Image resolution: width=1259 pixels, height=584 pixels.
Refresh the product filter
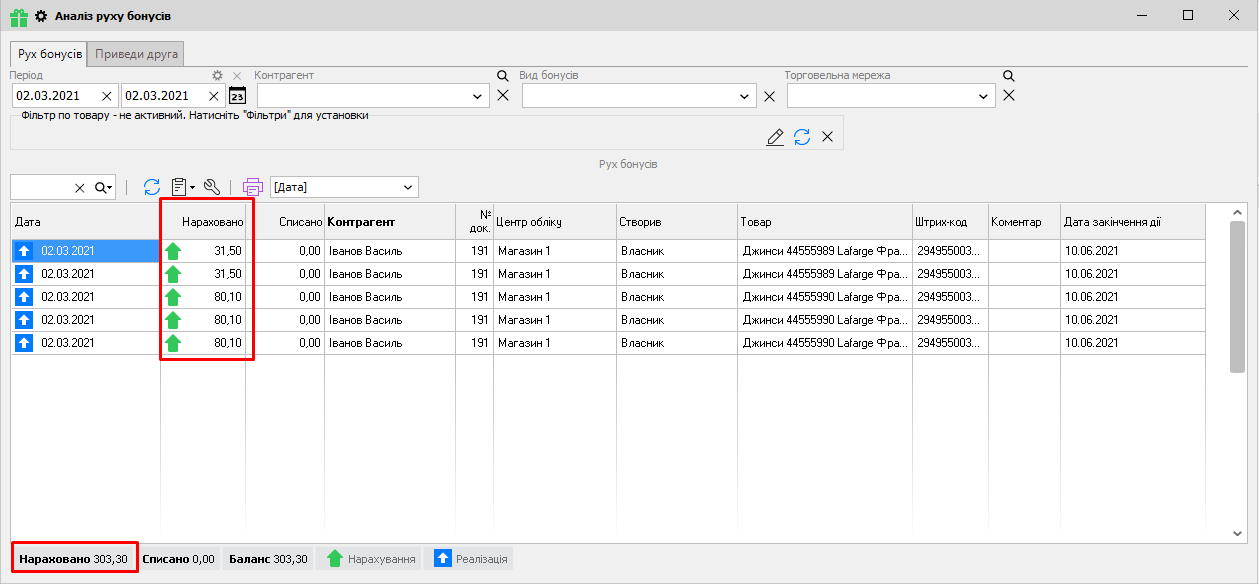802,137
